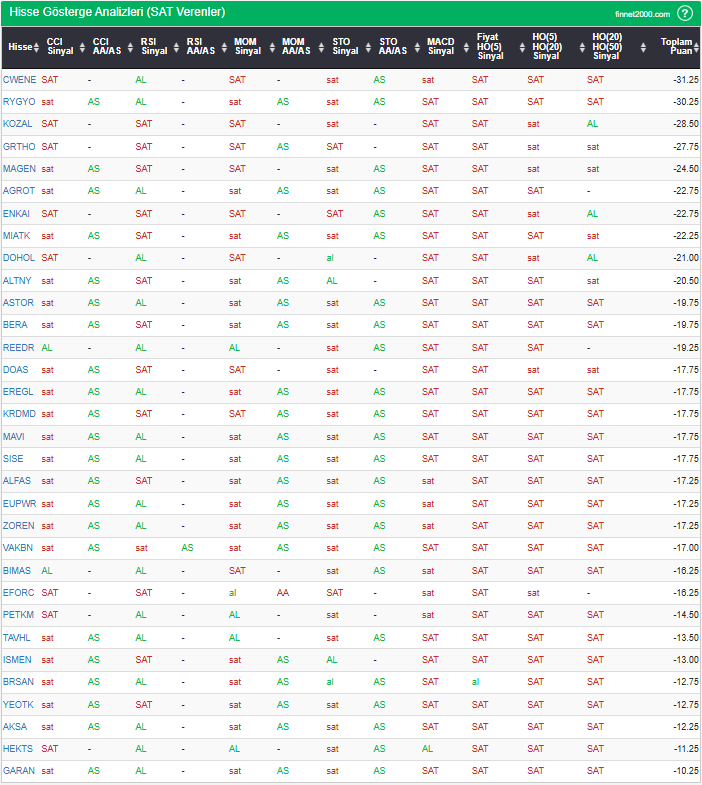Select the -28.50 score of KOZAL

click(685, 124)
